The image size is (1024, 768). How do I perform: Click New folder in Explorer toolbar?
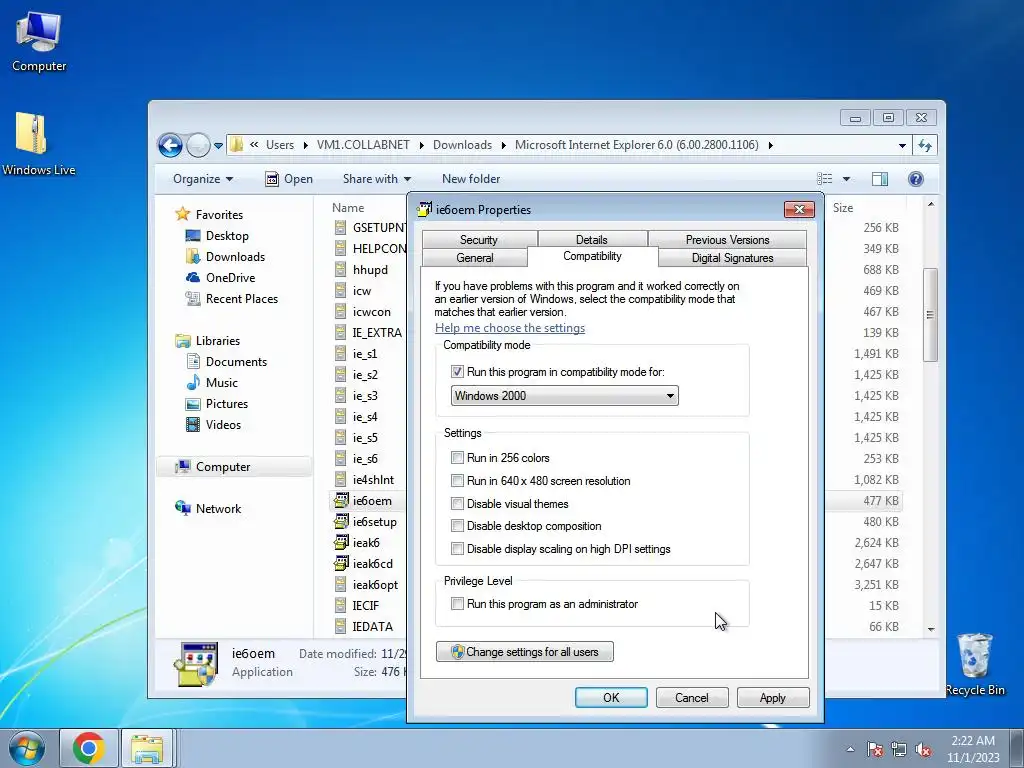[471, 179]
